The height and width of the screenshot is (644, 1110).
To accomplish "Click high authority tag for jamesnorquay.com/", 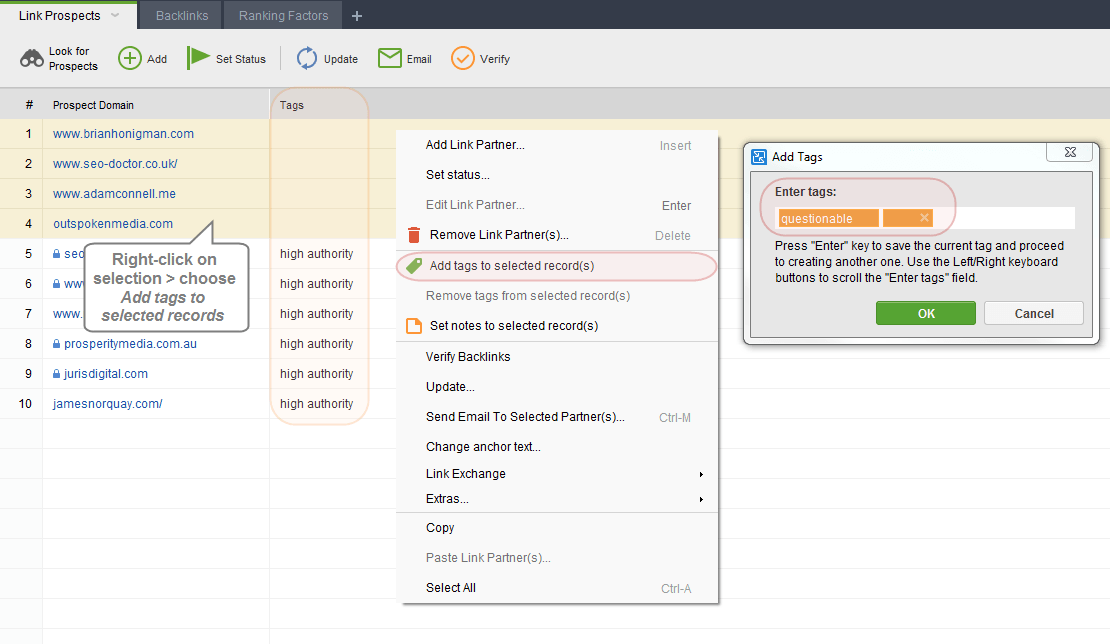I will coord(316,403).
